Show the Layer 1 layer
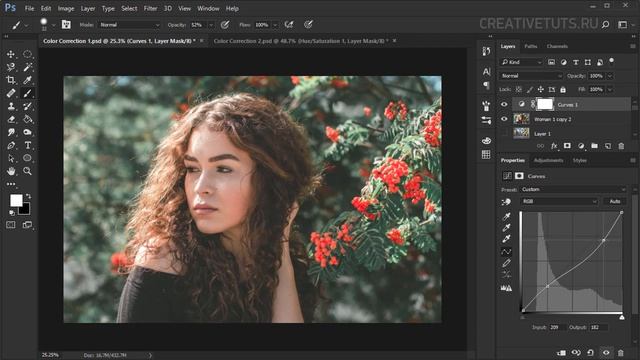This screenshot has height=360, width=640. [x=504, y=133]
